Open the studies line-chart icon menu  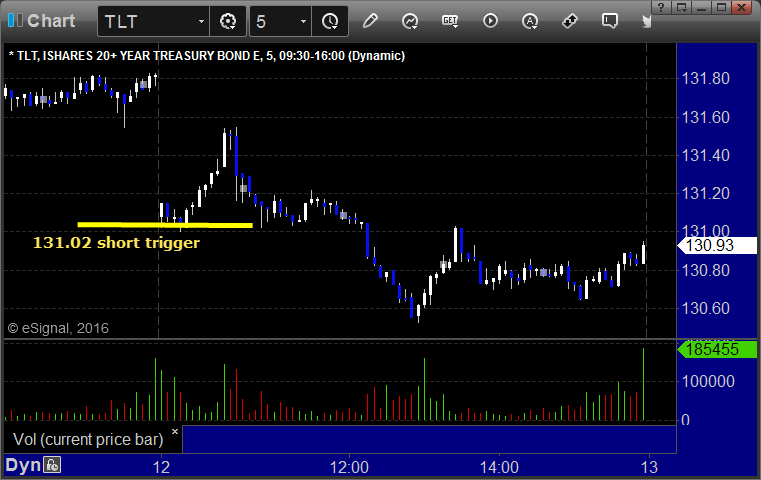coord(410,21)
